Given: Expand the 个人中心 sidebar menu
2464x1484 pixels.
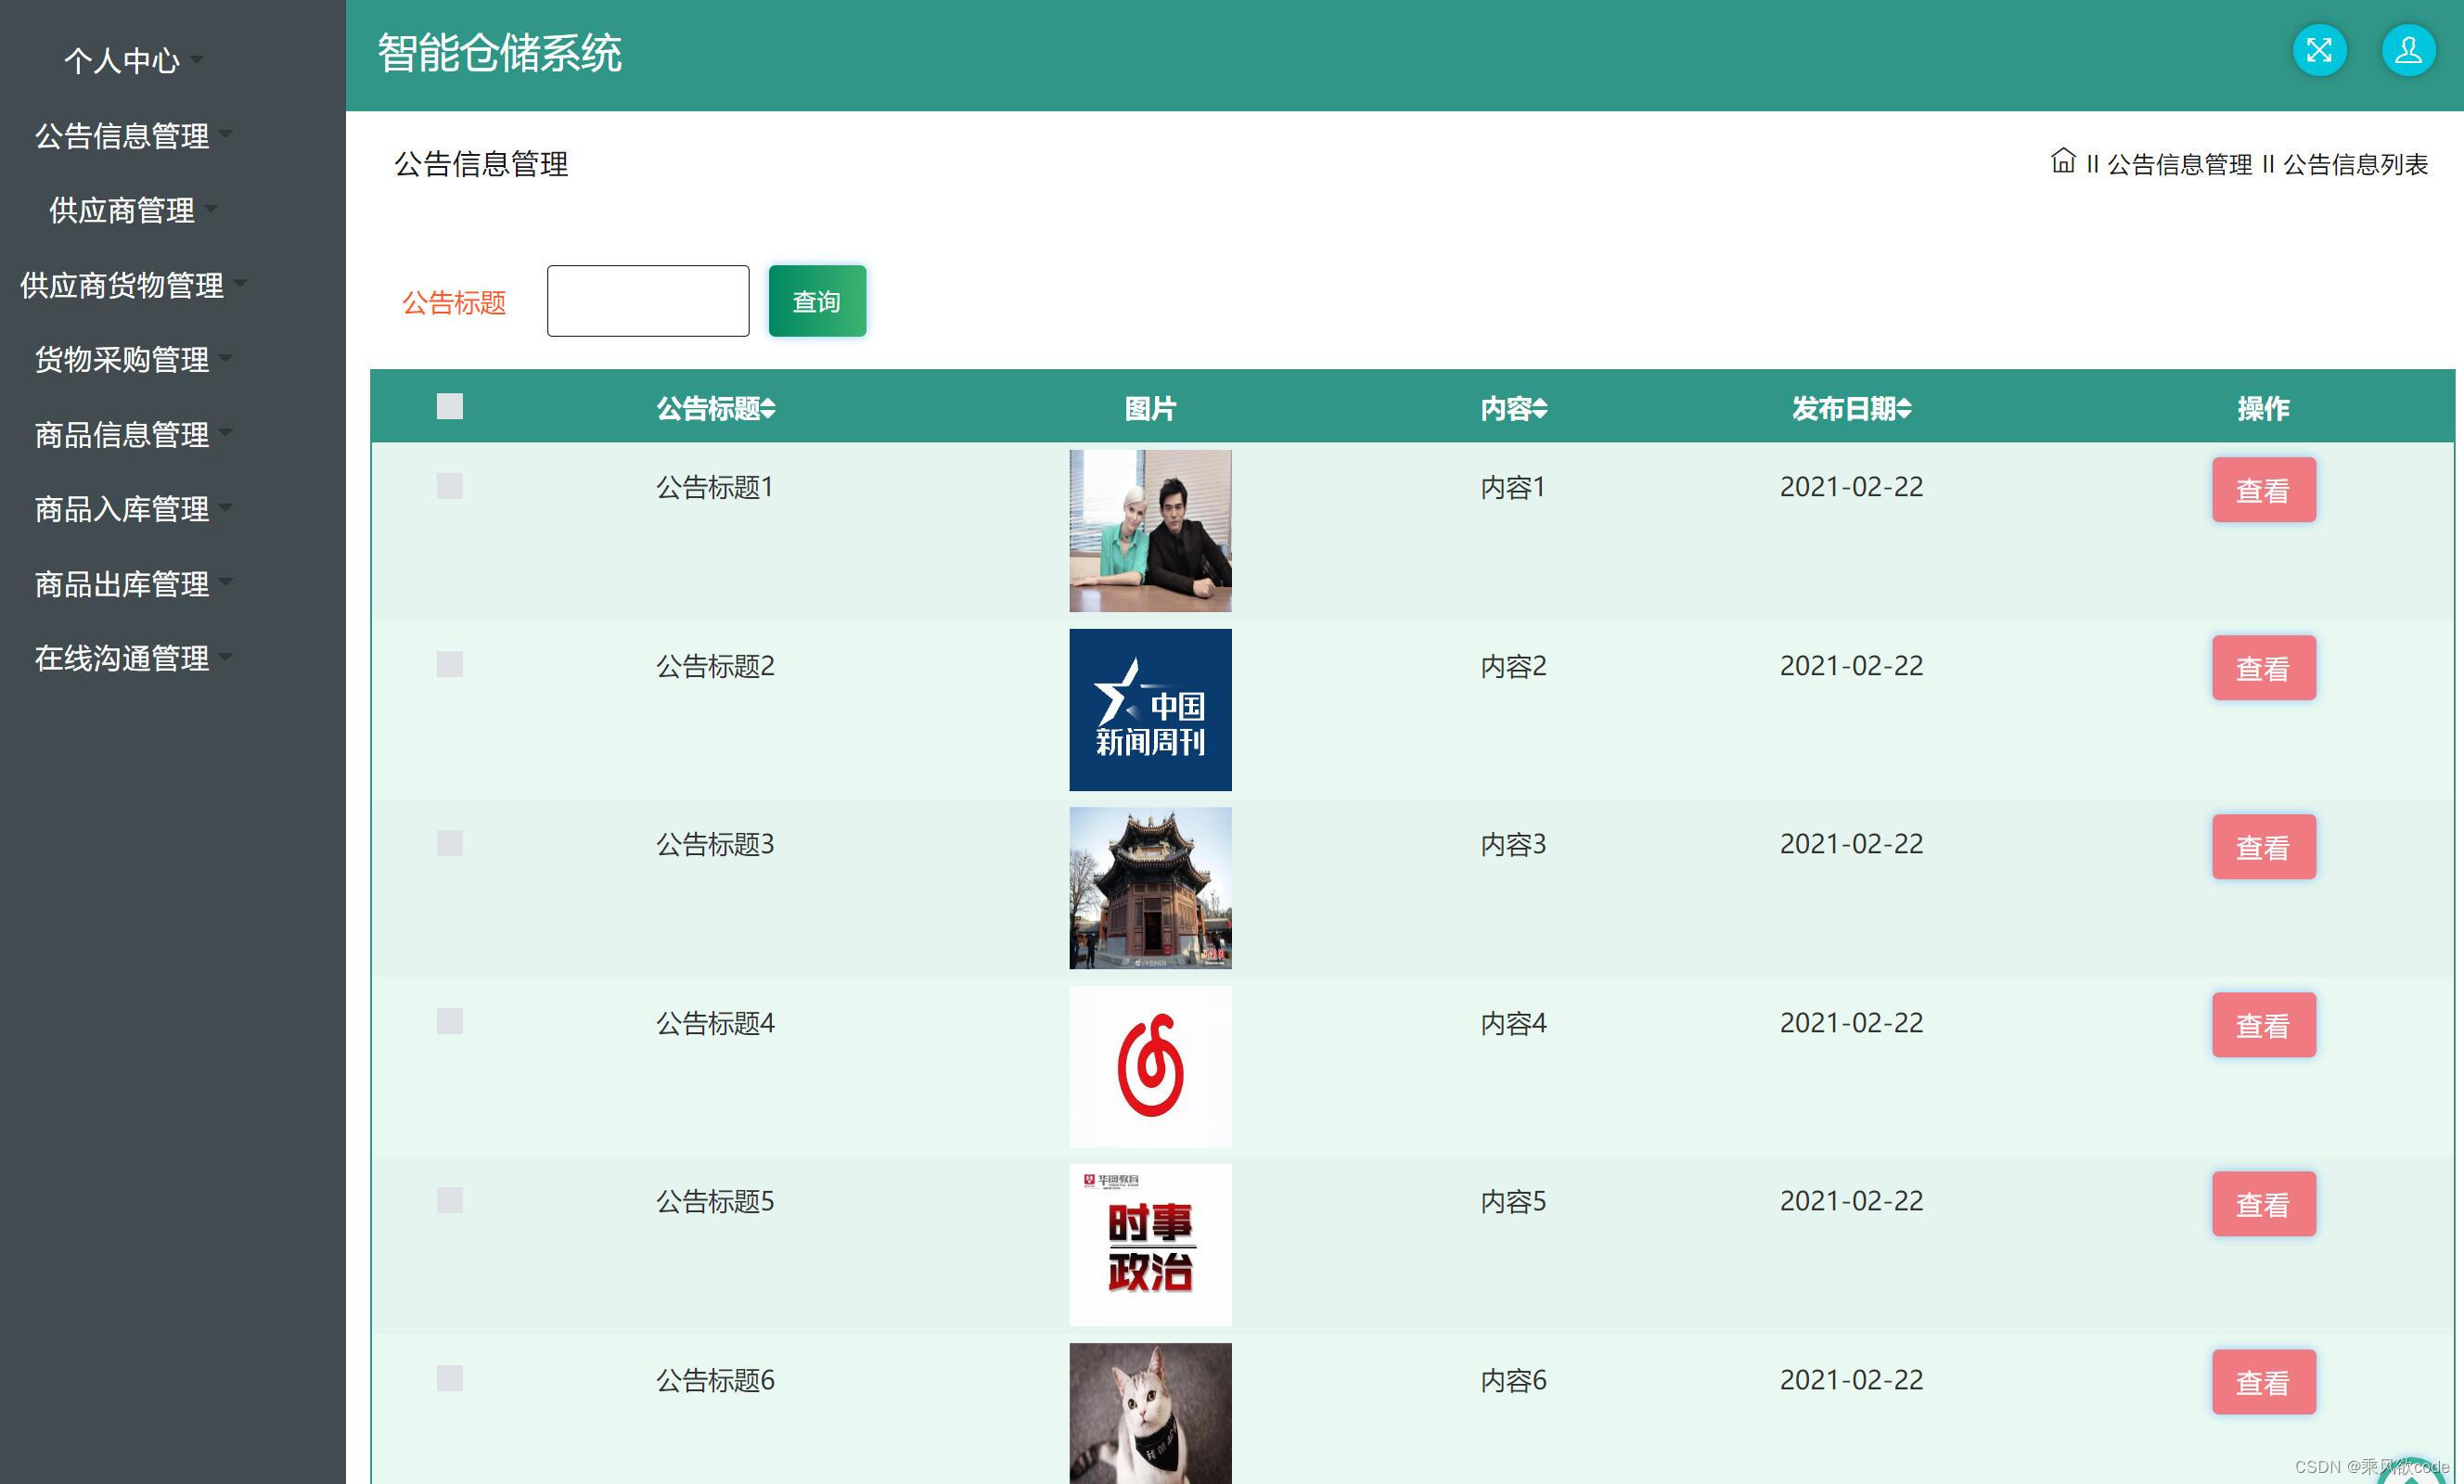Looking at the screenshot, I should tap(122, 61).
